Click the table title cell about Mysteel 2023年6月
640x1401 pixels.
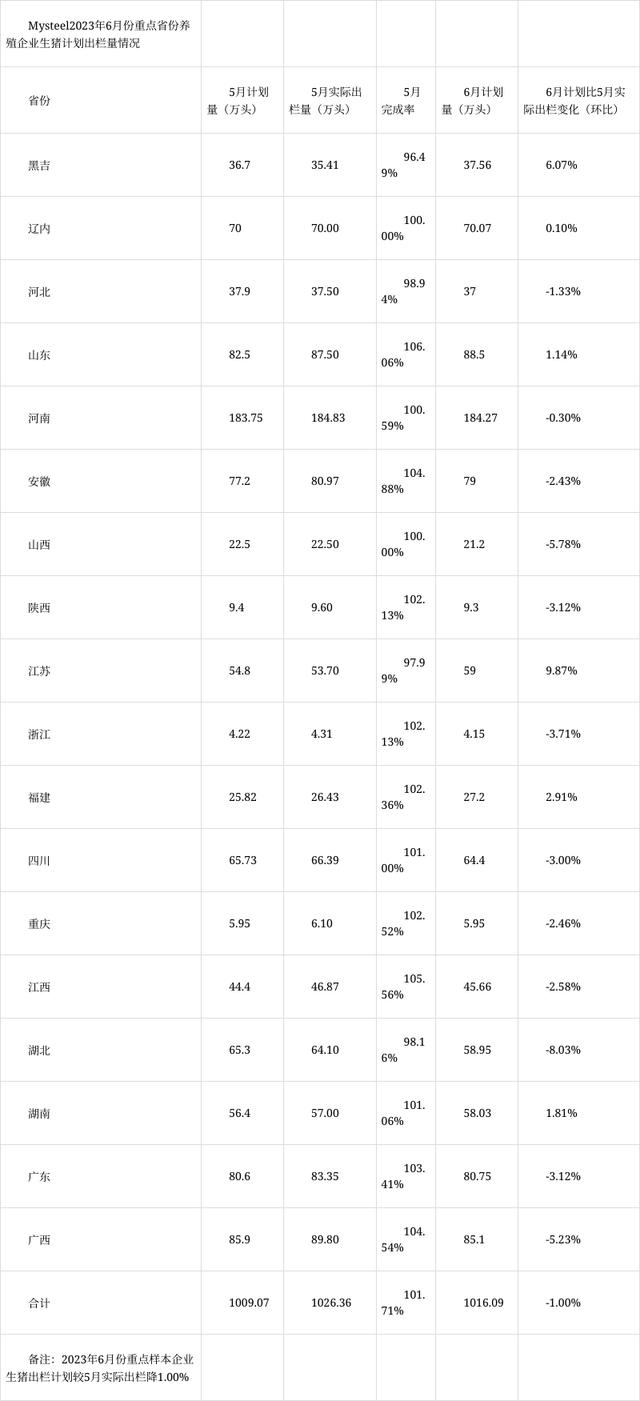(x=100, y=35)
